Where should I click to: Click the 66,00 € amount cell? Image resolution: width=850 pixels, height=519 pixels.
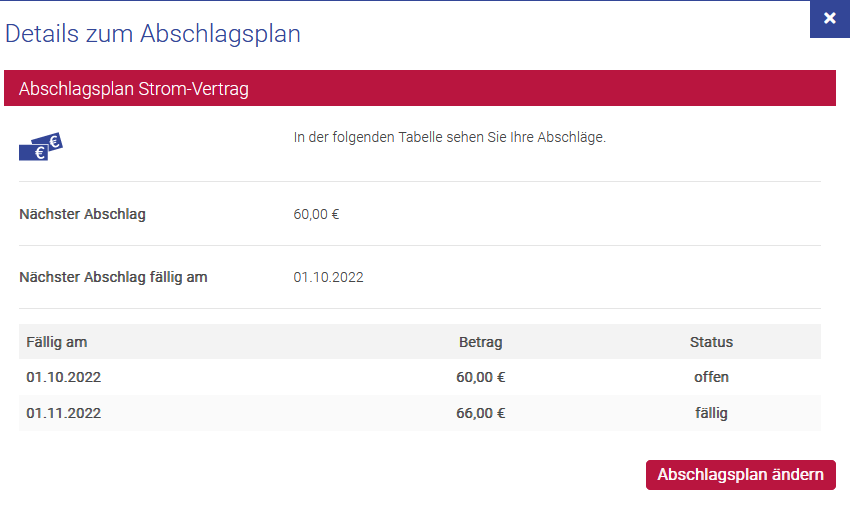[480, 413]
